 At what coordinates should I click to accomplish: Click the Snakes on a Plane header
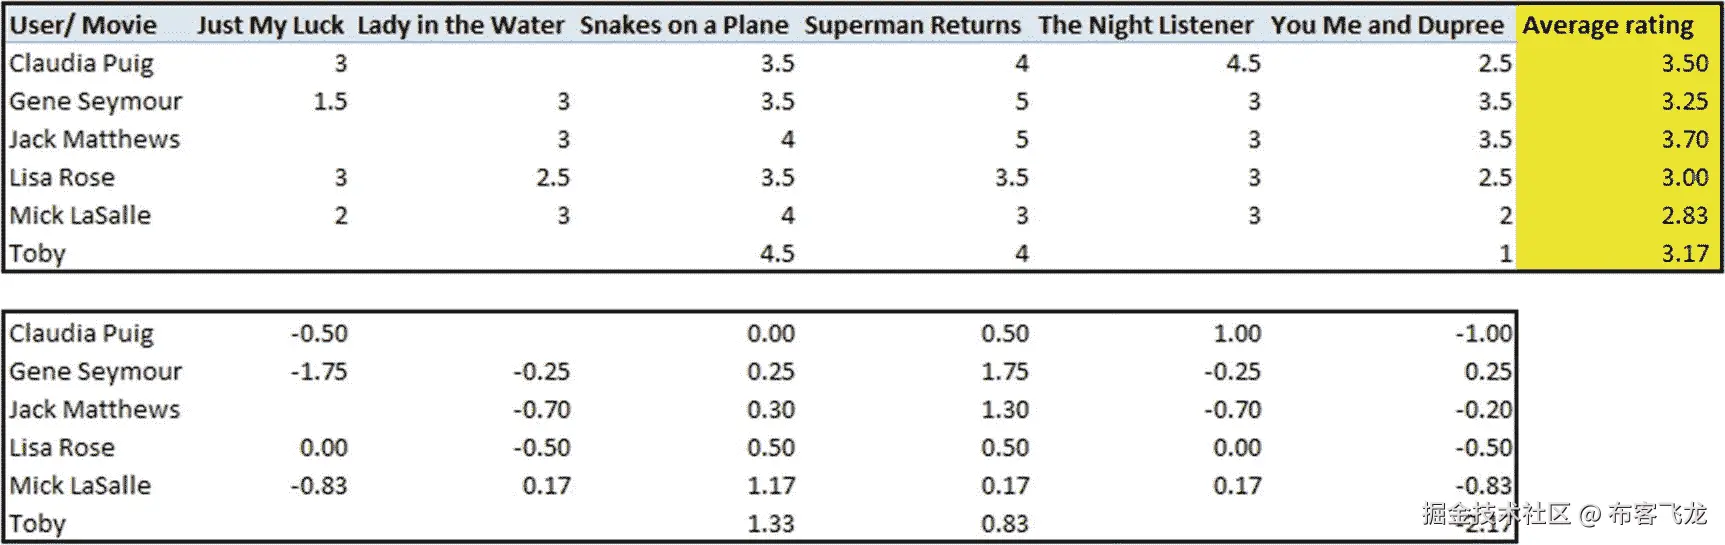[x=684, y=25]
